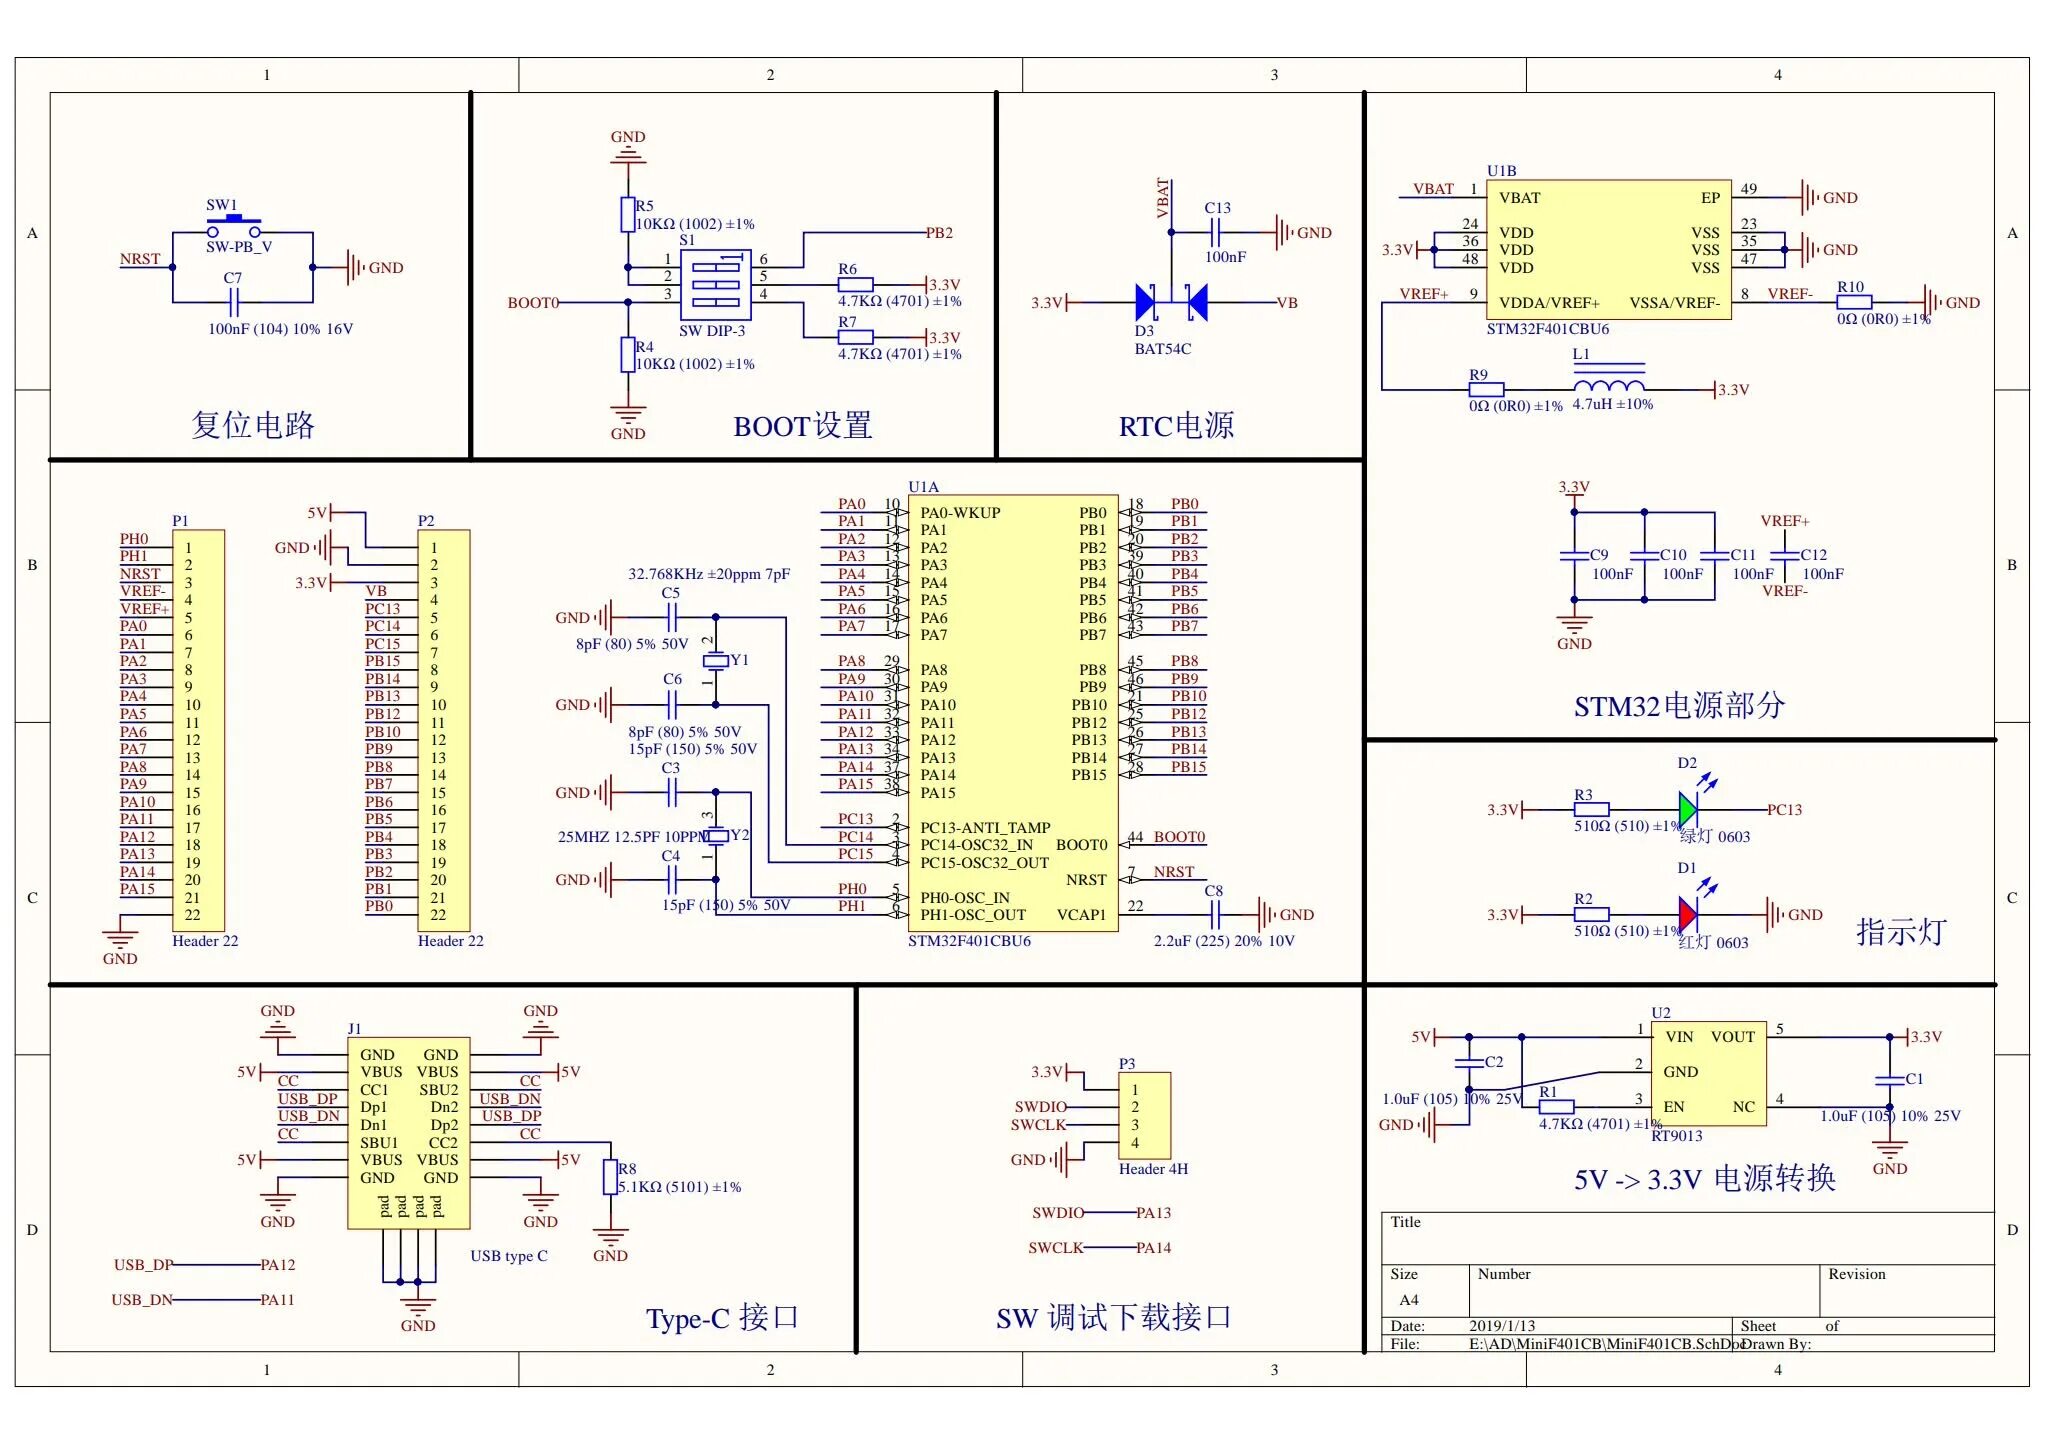Click the PC13 label next to LED D2

[1785, 809]
